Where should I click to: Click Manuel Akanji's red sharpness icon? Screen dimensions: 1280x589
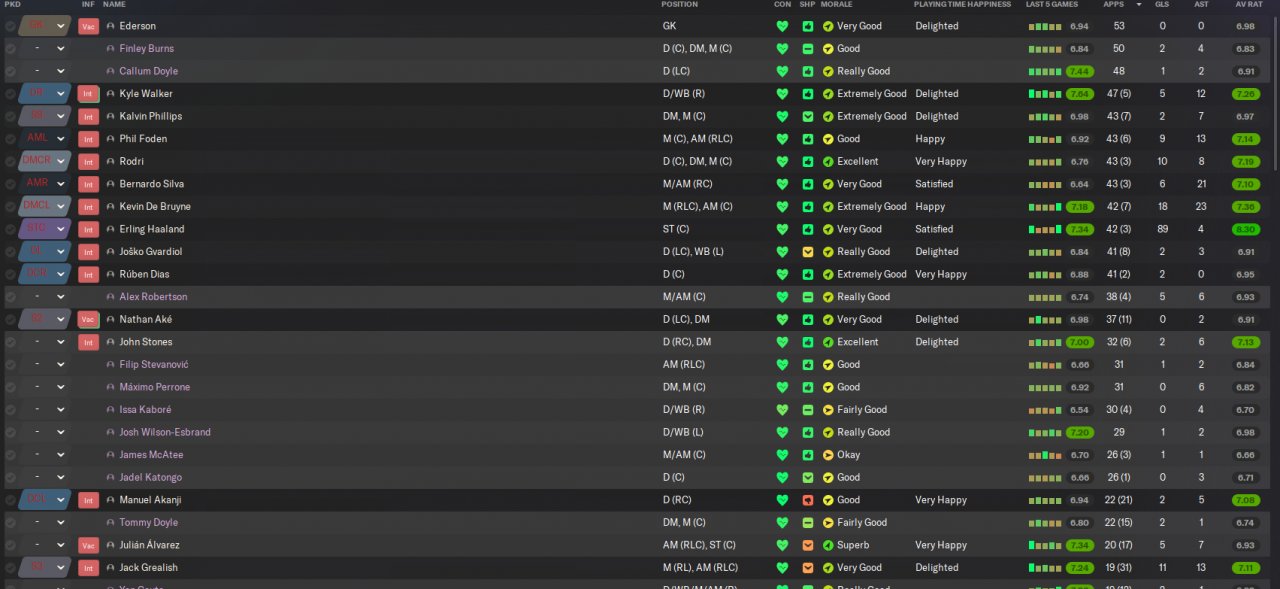click(808, 500)
